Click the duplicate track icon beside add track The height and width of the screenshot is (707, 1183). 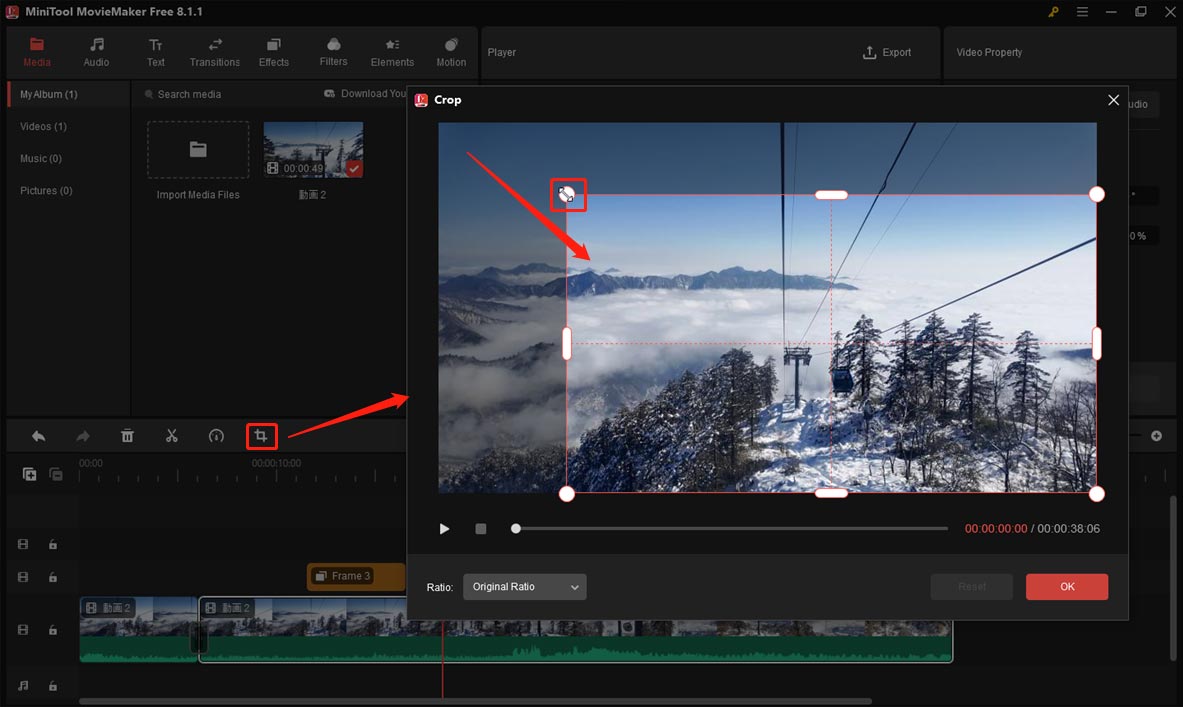click(56, 474)
